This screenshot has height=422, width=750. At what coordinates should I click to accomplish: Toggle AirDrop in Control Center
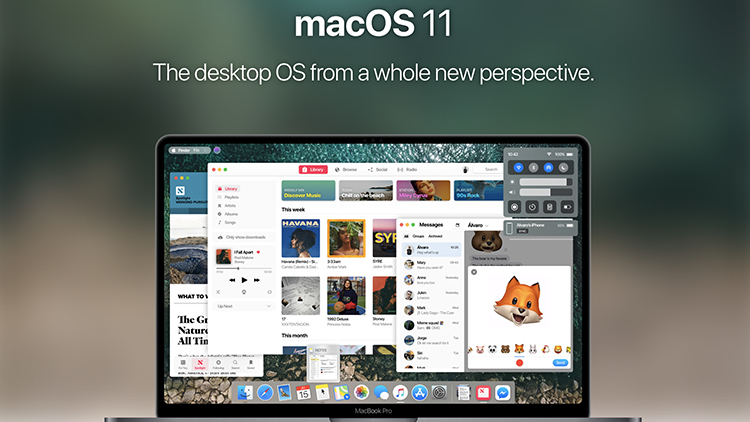(548, 167)
